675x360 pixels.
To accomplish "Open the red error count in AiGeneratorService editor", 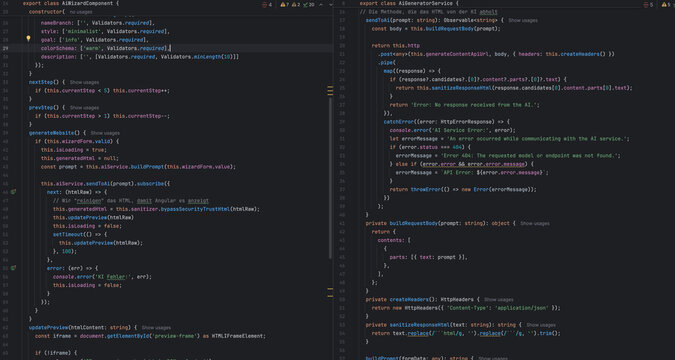I will point(648,4).
